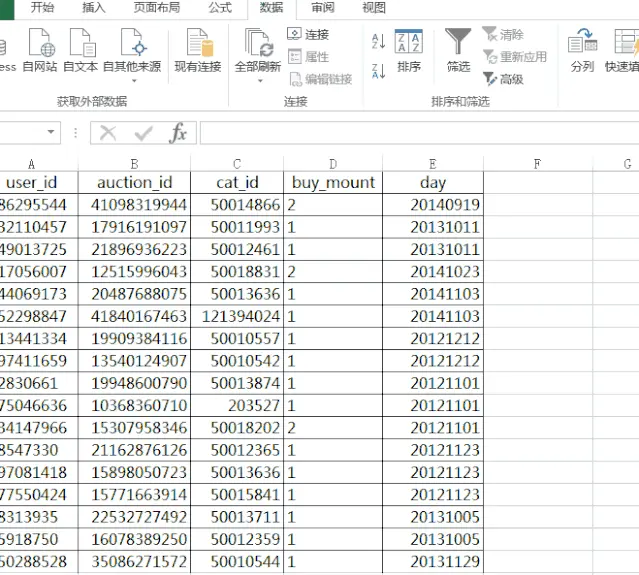639x575 pixels.
Task: Open the 视图 (View) tab
Action: coord(374,7)
